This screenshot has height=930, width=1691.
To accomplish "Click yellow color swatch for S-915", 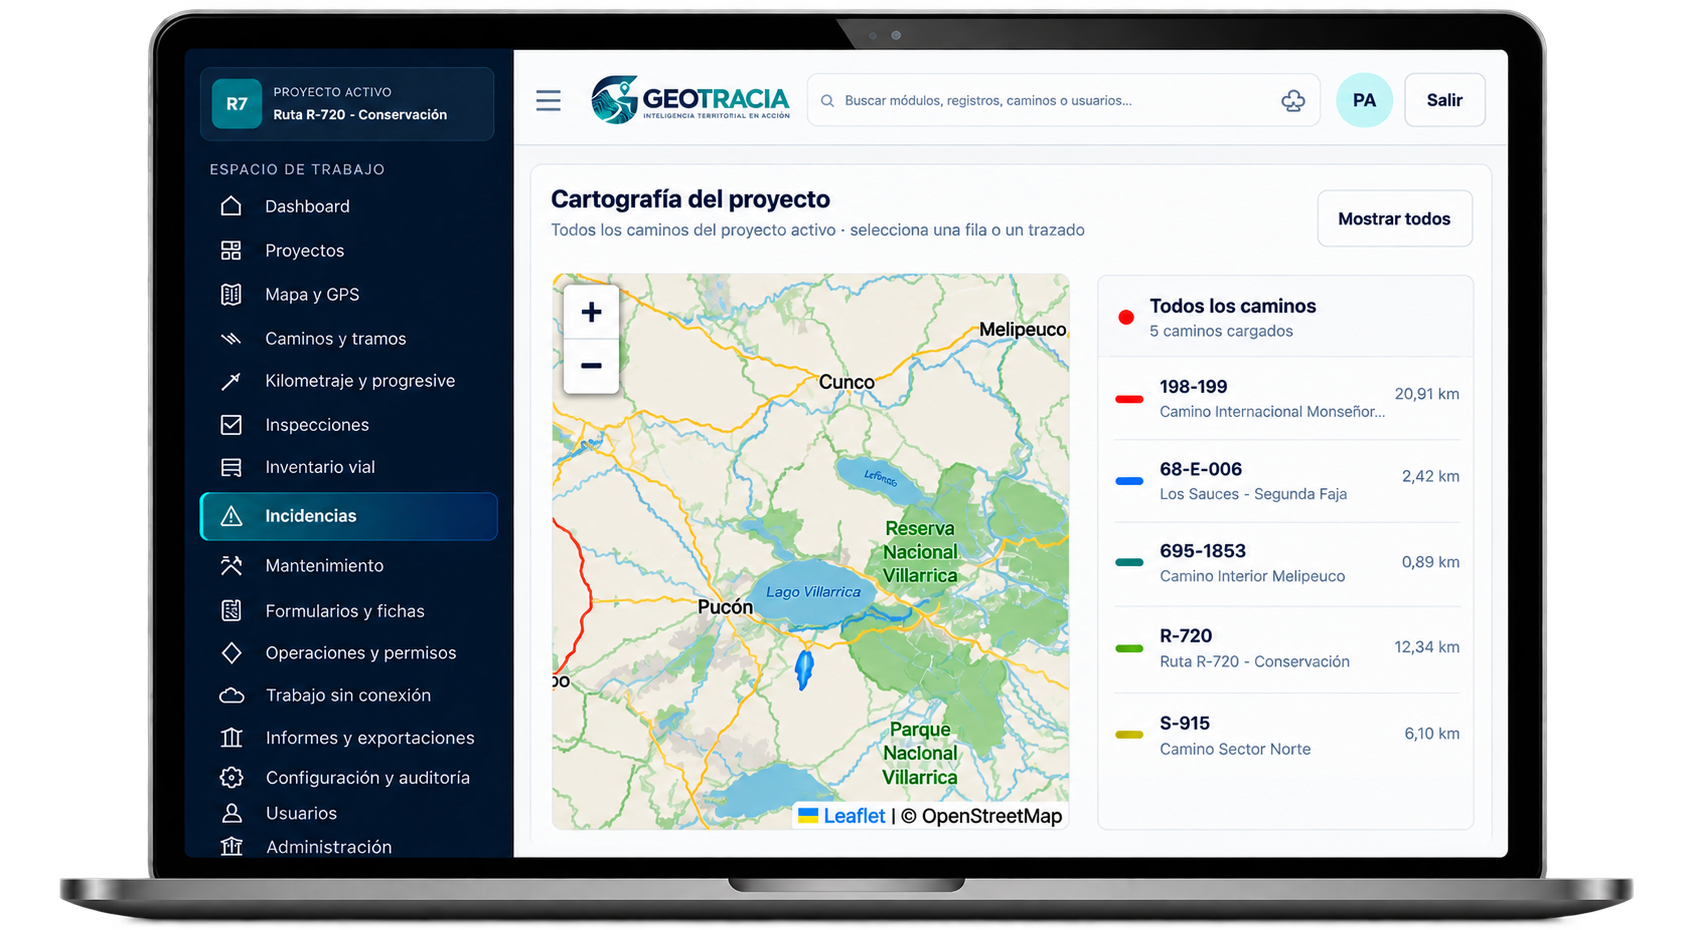I will pos(1129,735).
